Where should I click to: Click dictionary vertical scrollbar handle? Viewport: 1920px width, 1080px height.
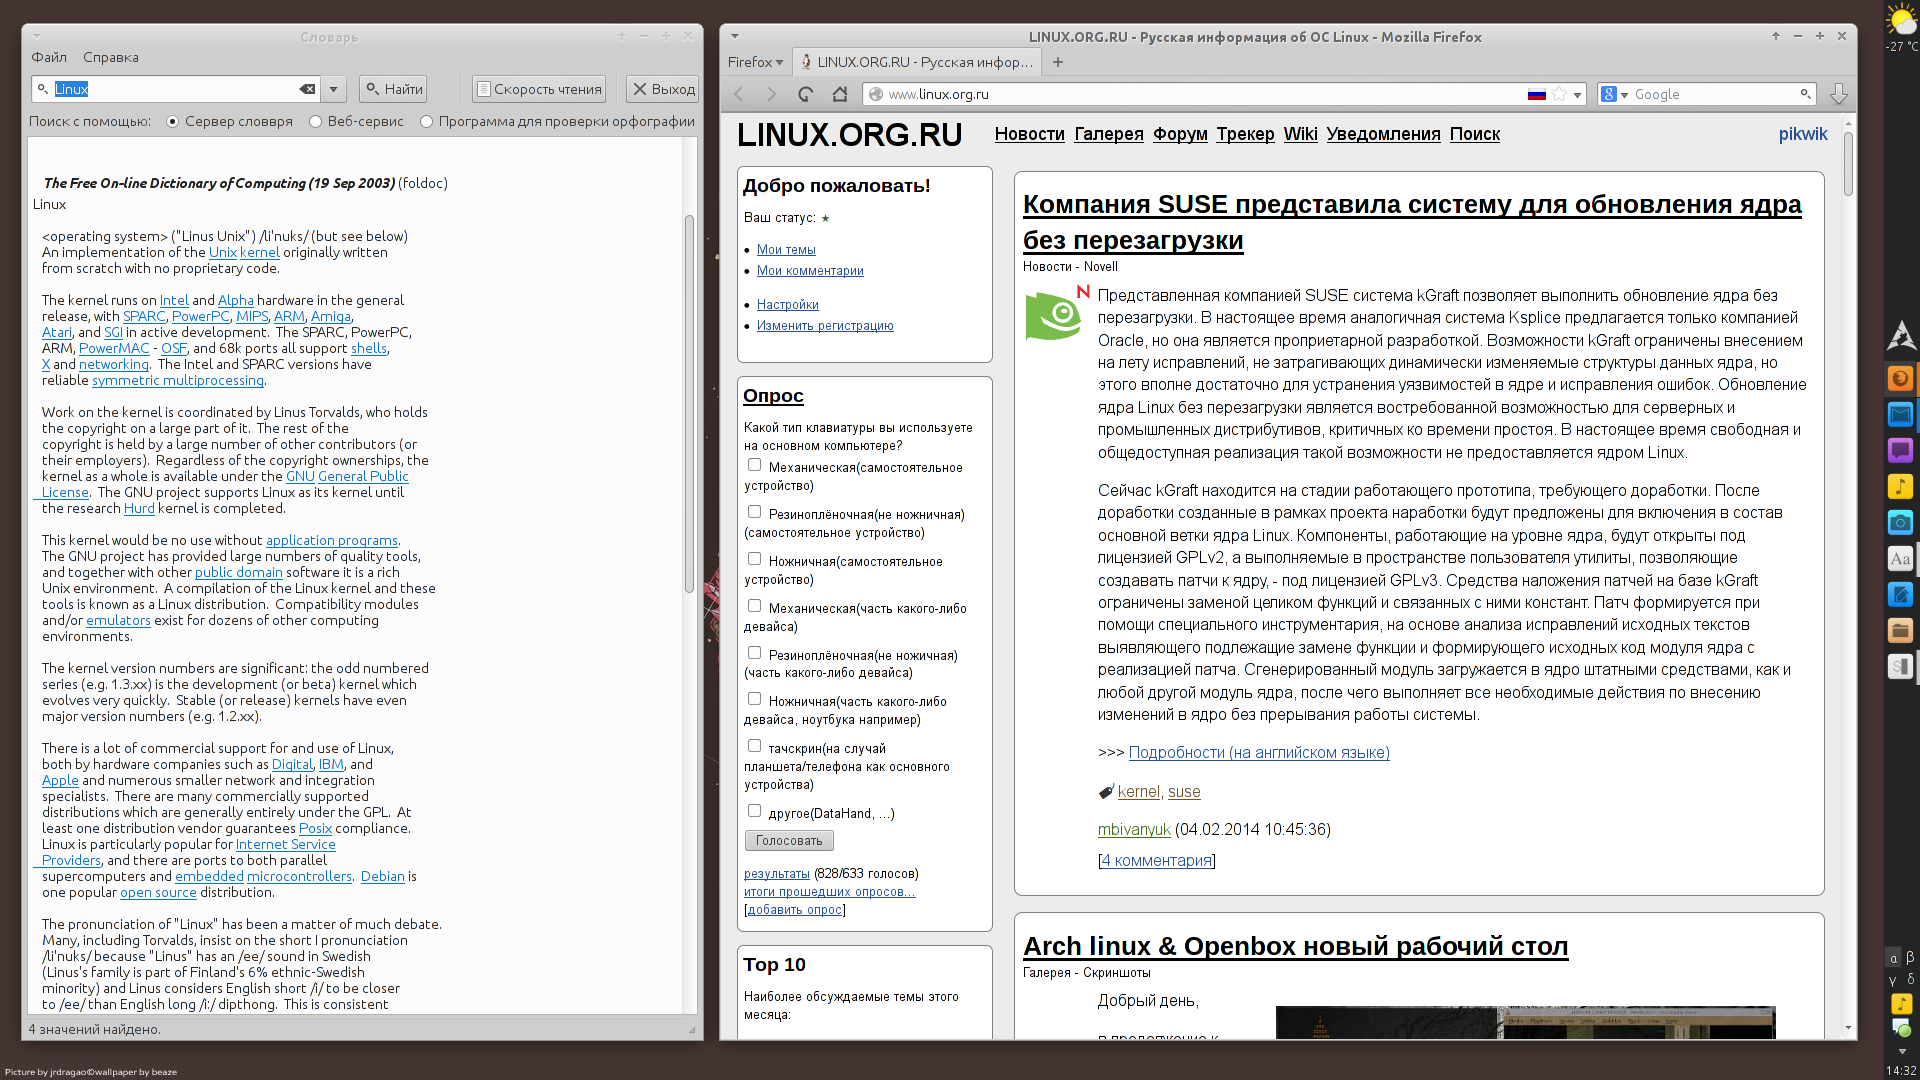[x=689, y=403]
